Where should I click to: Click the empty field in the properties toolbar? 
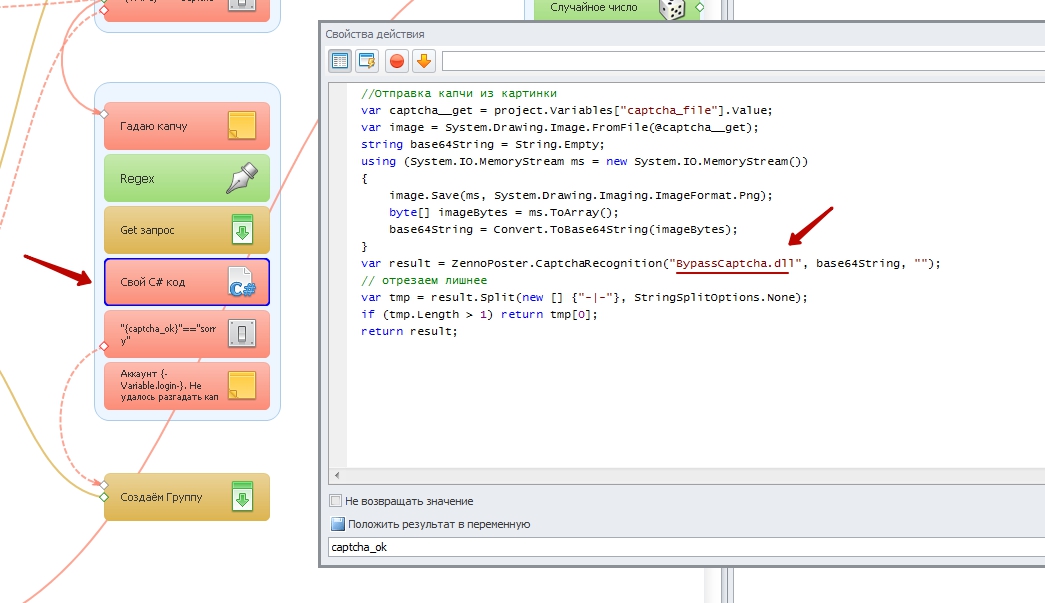point(740,61)
